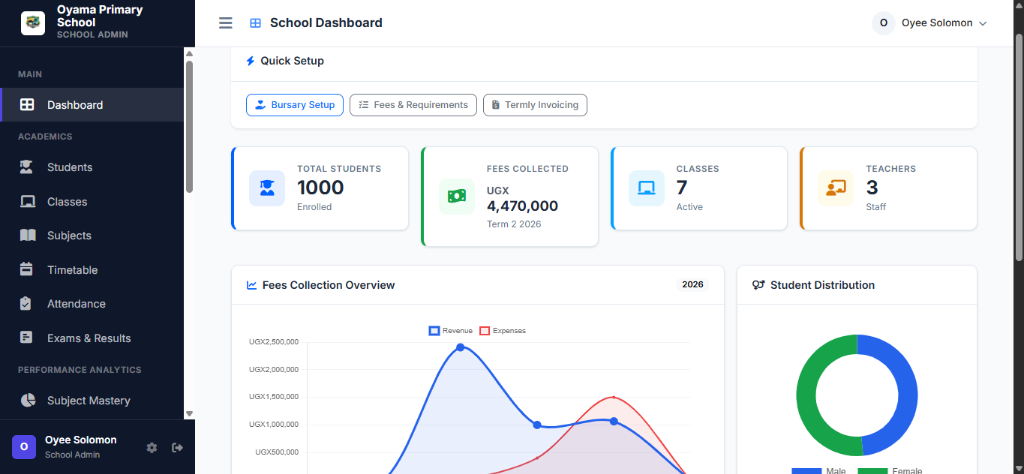Click the Teachers card chalkboard icon

(836, 188)
